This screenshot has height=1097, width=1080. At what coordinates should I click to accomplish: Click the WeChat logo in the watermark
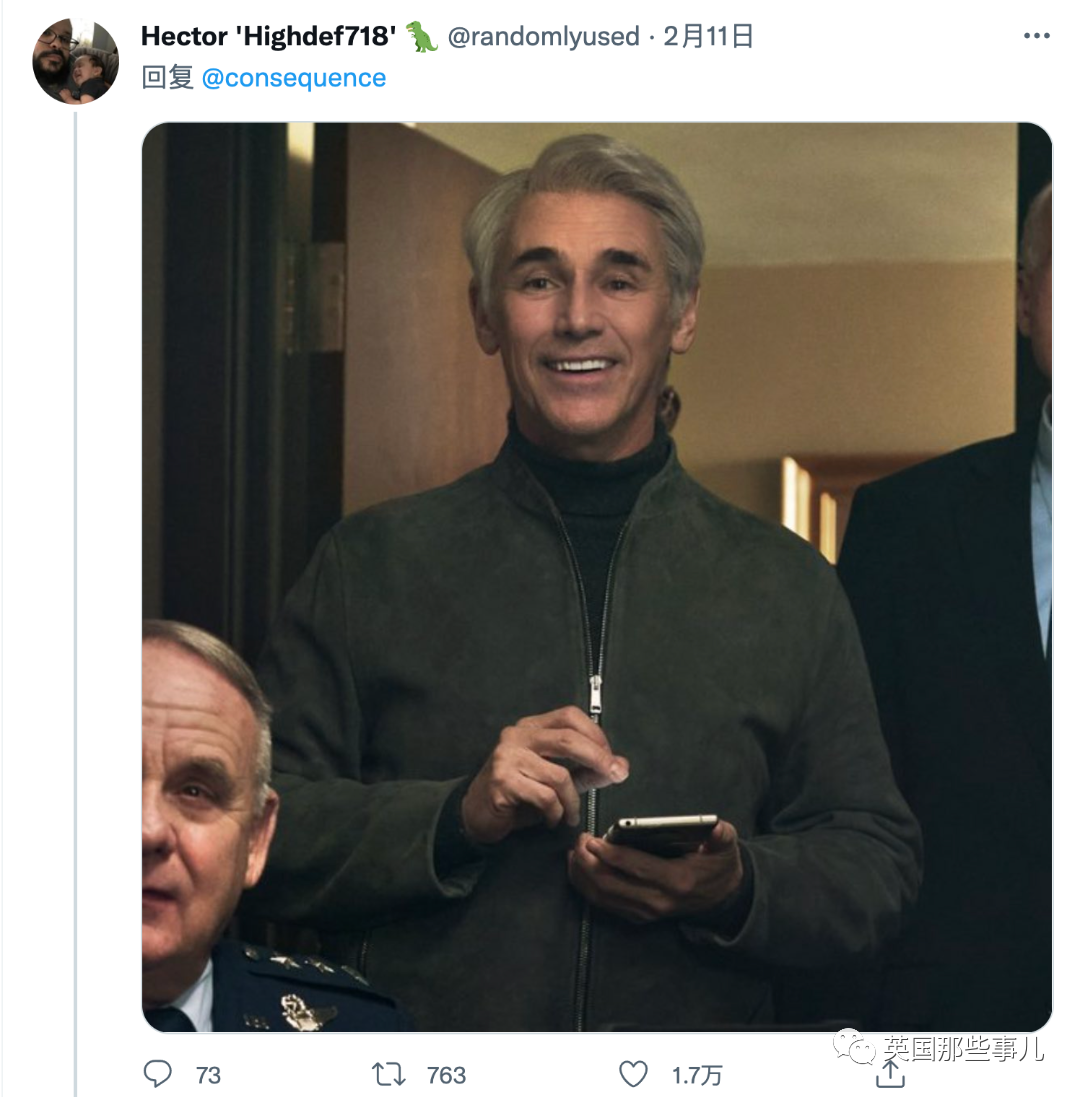click(x=856, y=1047)
